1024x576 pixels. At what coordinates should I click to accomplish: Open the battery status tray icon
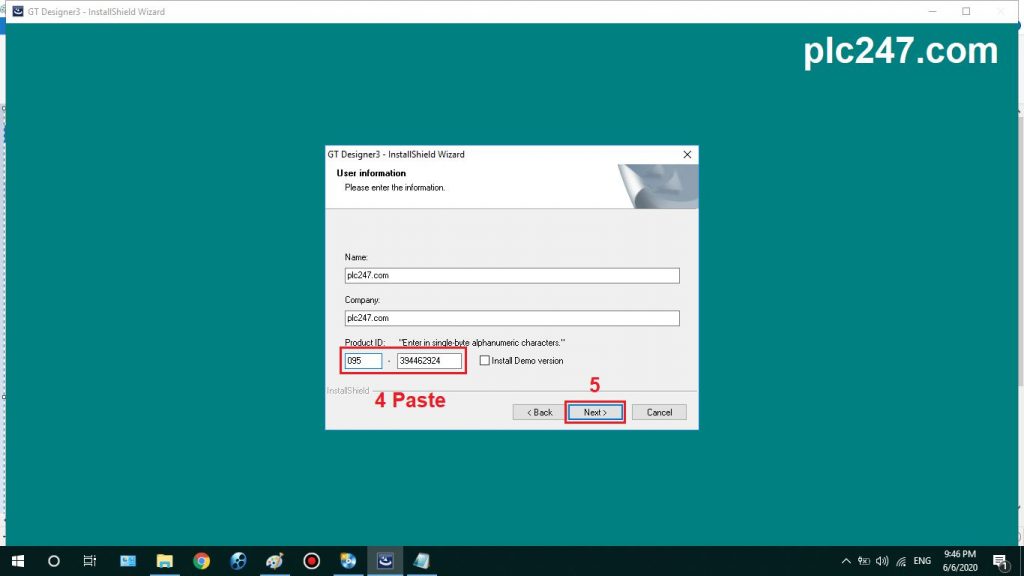[x=863, y=561]
